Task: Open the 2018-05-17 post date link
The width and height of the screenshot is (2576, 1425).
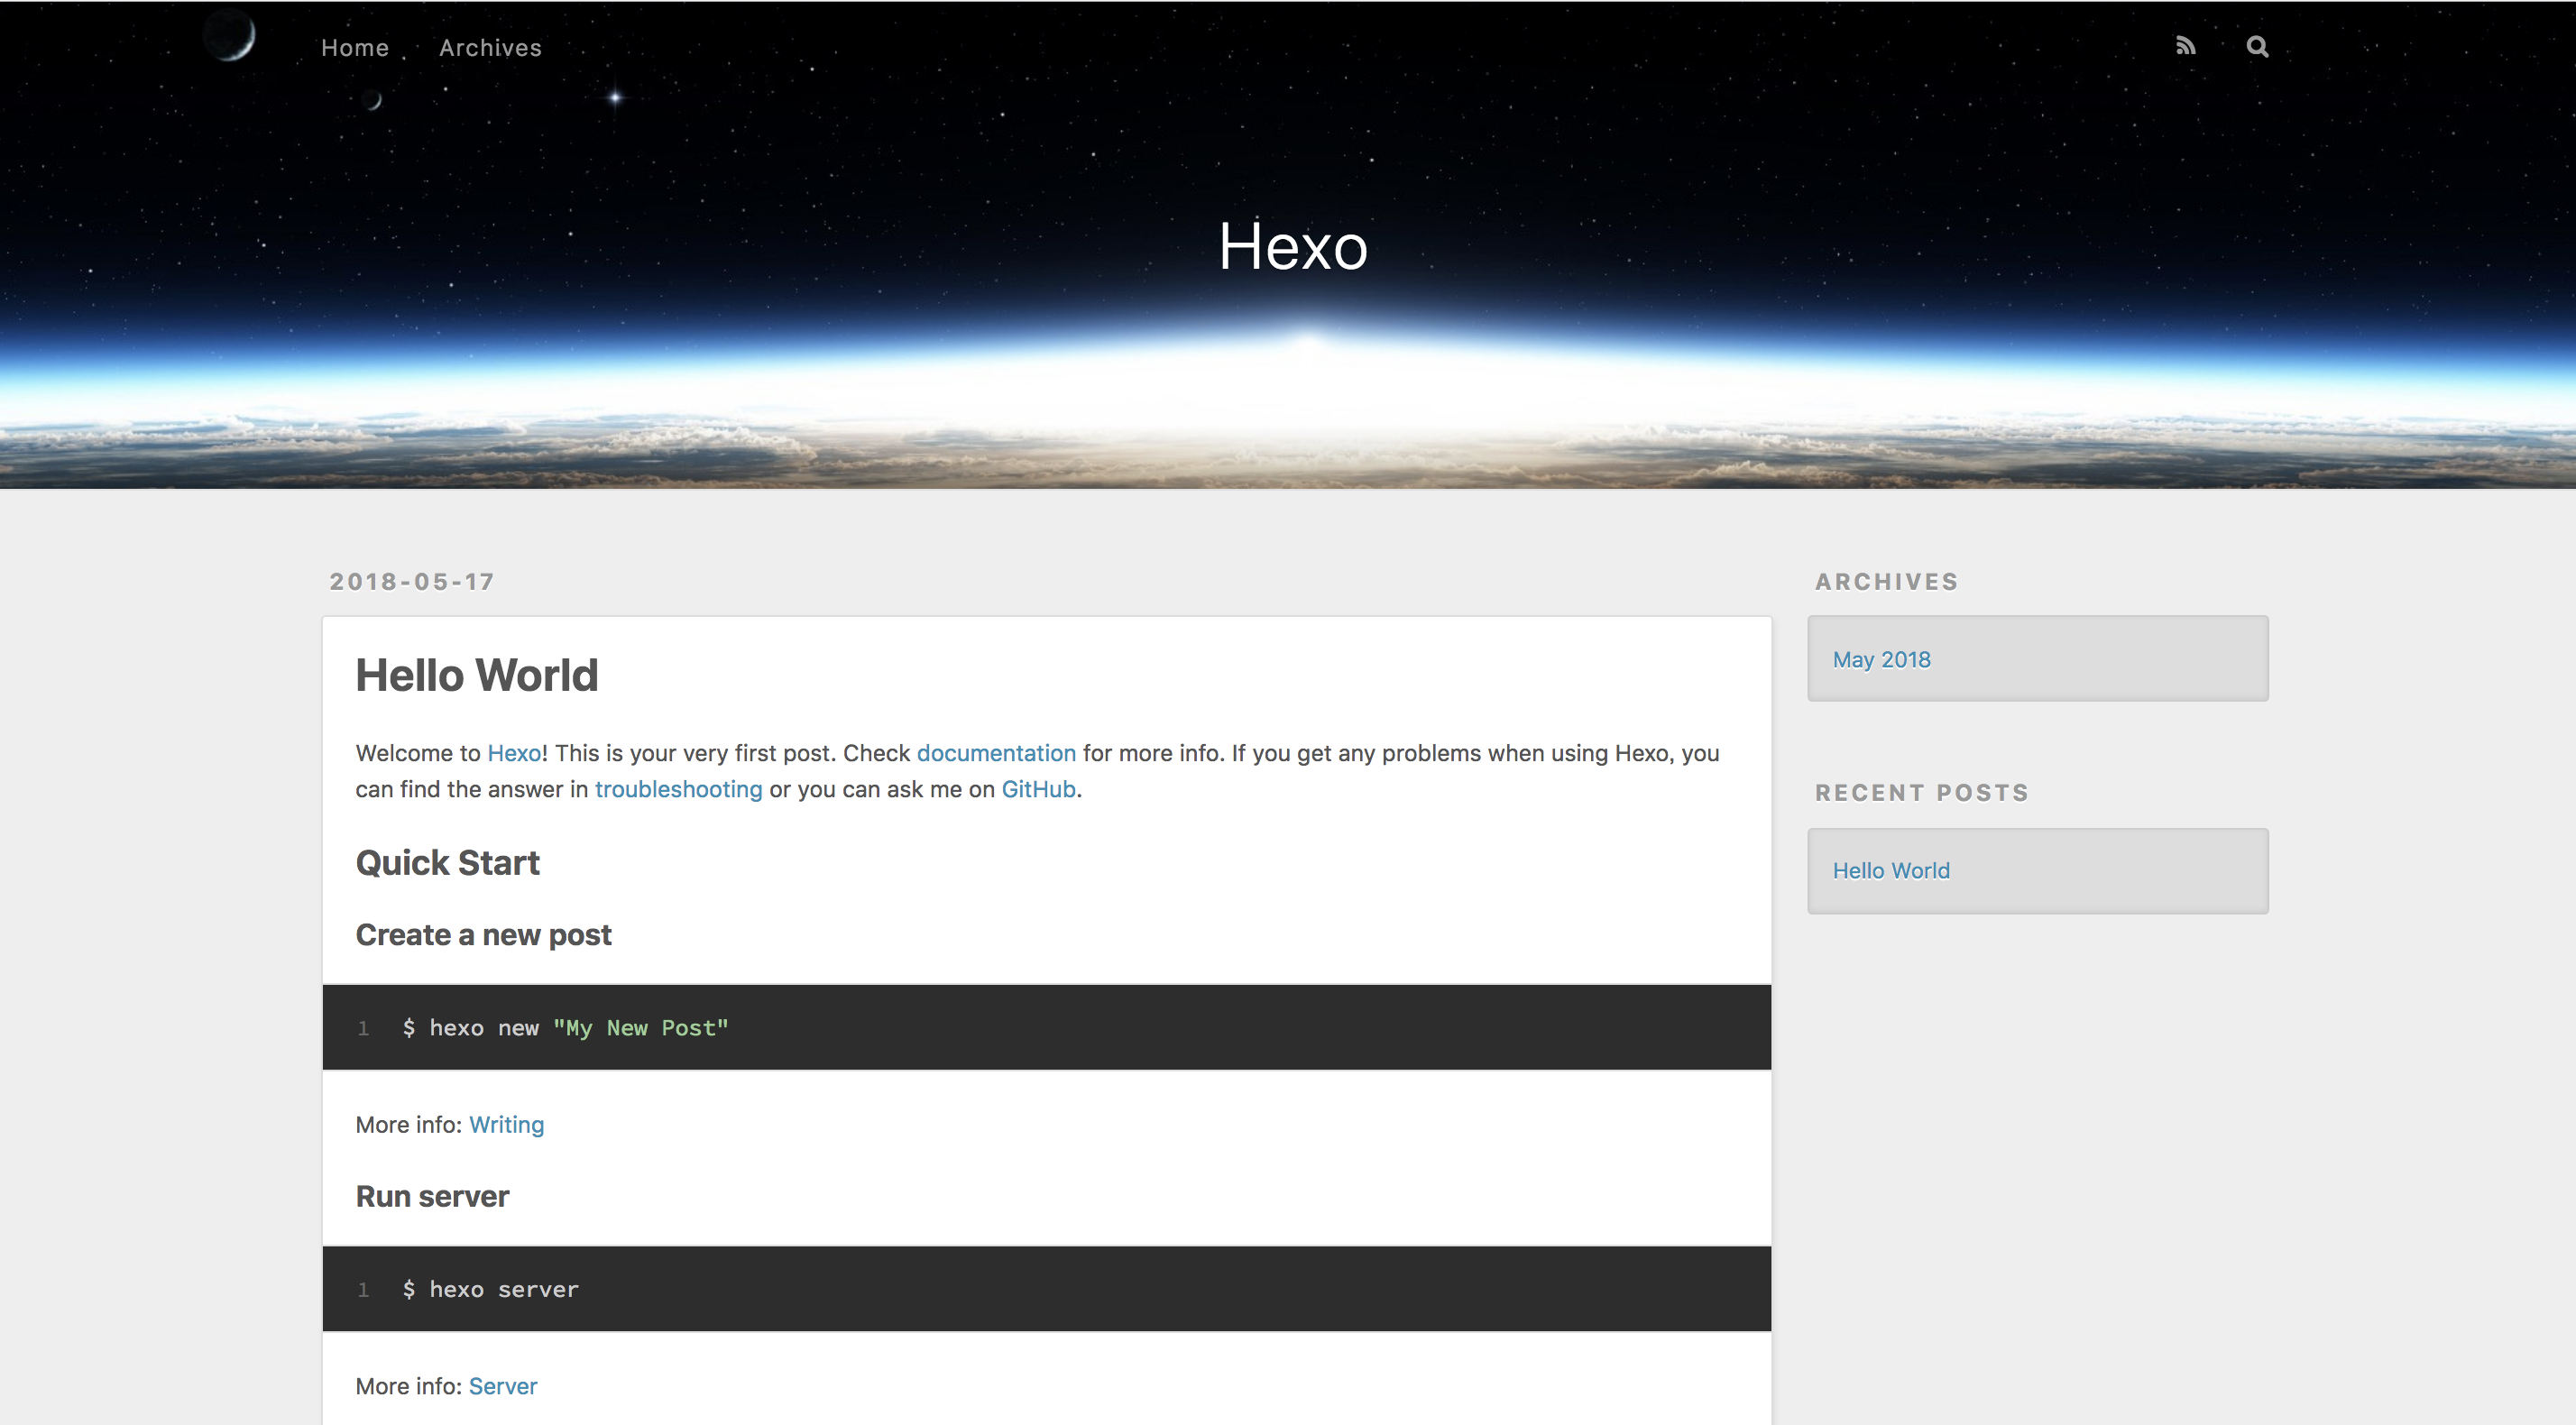Action: [x=412, y=582]
